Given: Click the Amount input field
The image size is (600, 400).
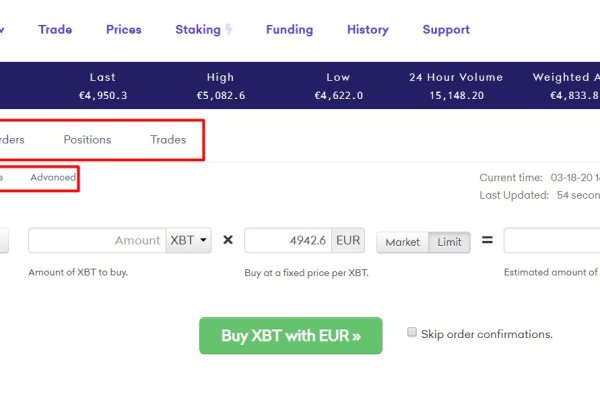Looking at the screenshot, I should 97,241.
